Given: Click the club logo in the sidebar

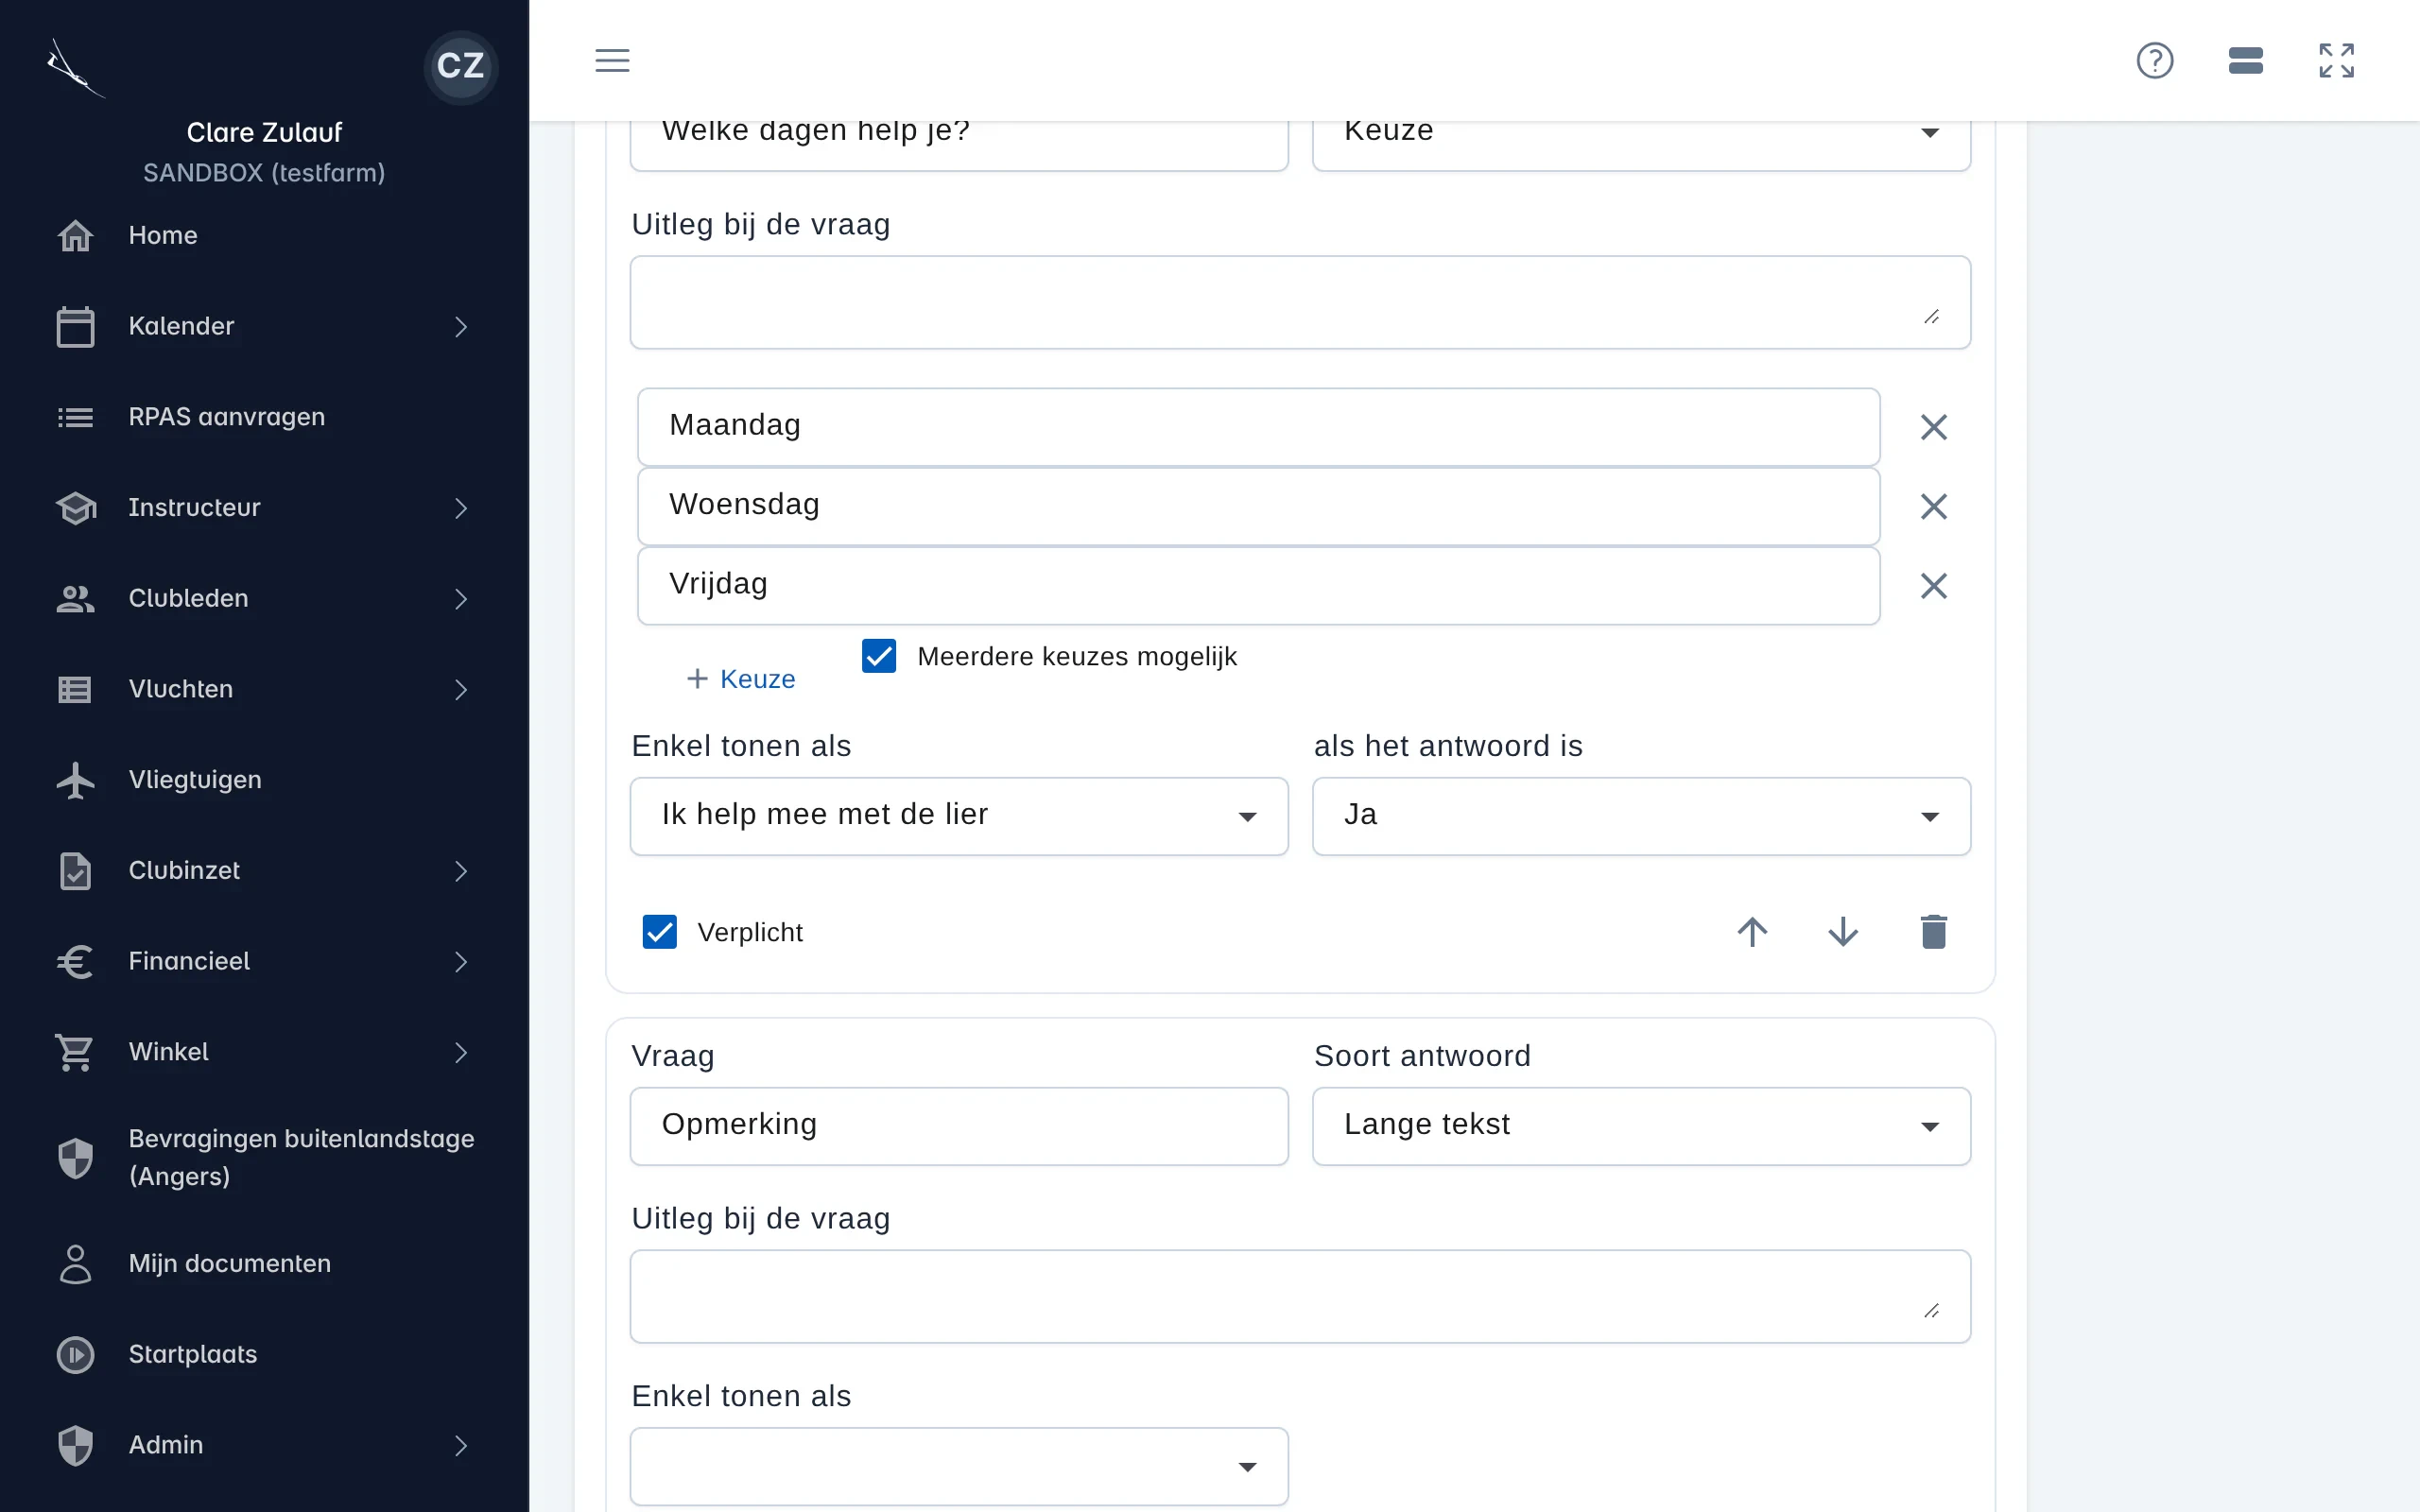Looking at the screenshot, I should [75, 68].
